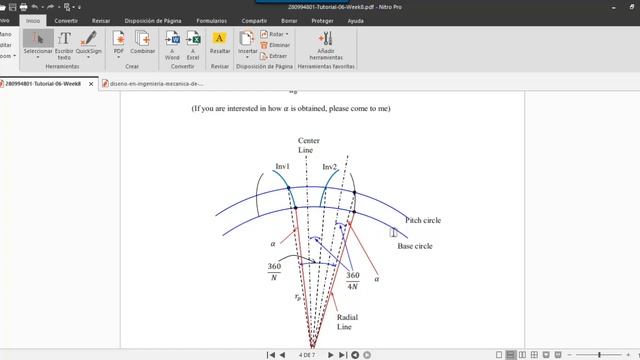Viewport: 640px width, 360px height.
Task: Open customize quick access toolbar dropdown
Action: pyautogui.click(x=79, y=7)
